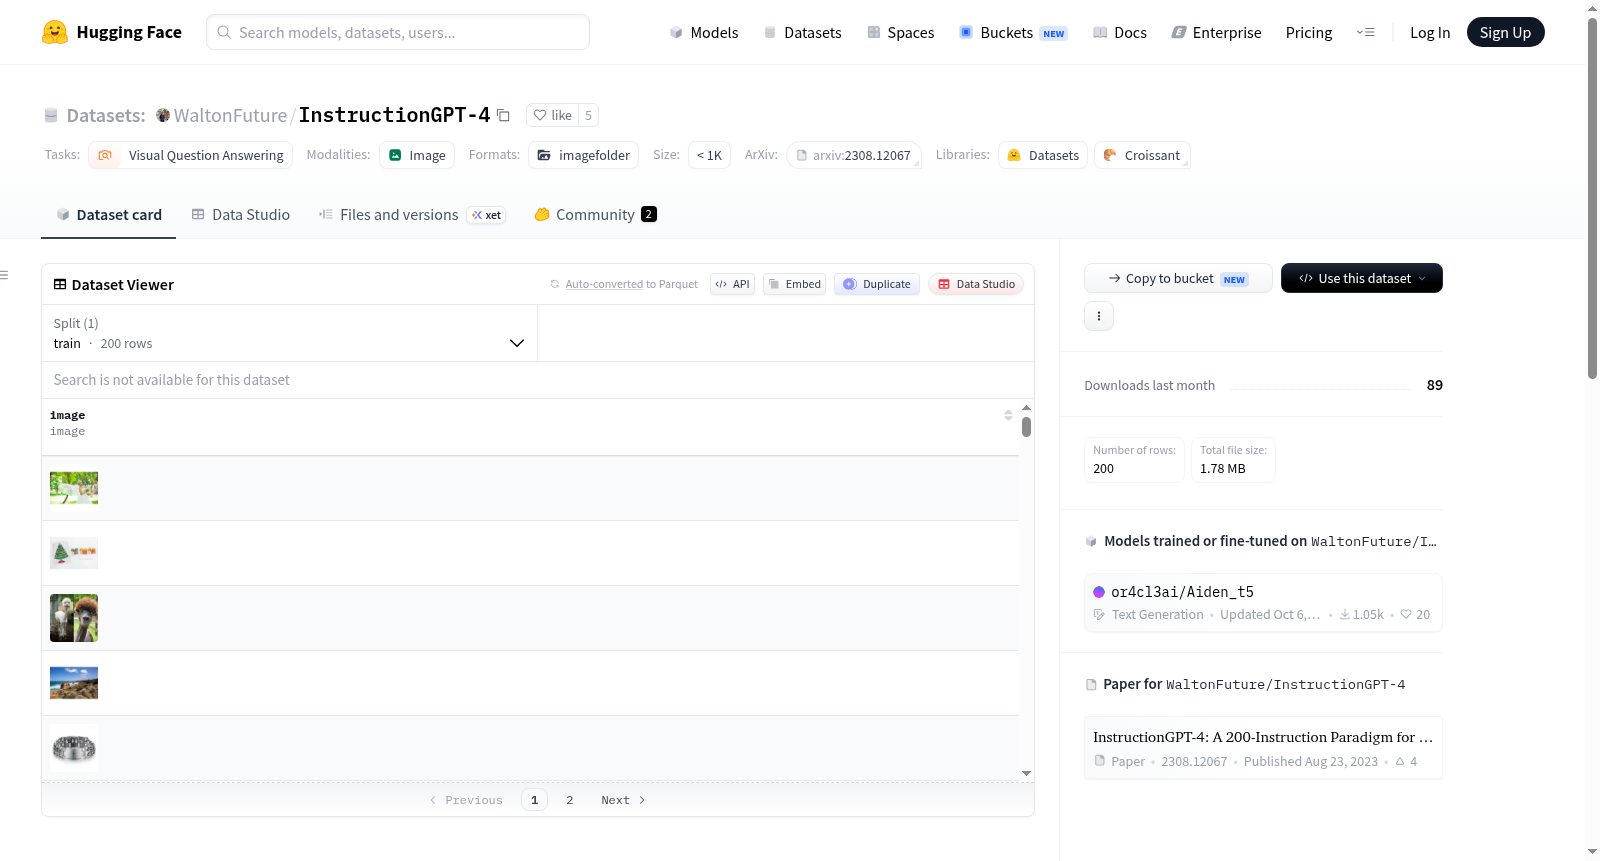Copy the dataset name icon
The image size is (1600, 861).
coord(503,116)
